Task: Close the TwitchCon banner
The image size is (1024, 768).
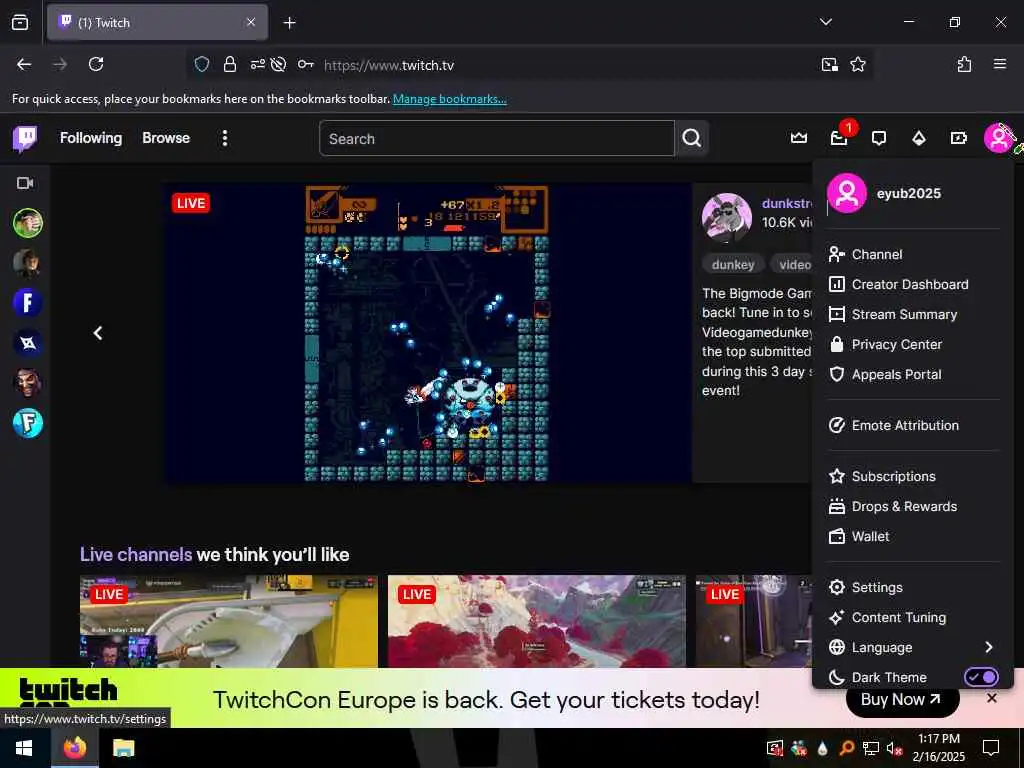Action: click(x=991, y=698)
